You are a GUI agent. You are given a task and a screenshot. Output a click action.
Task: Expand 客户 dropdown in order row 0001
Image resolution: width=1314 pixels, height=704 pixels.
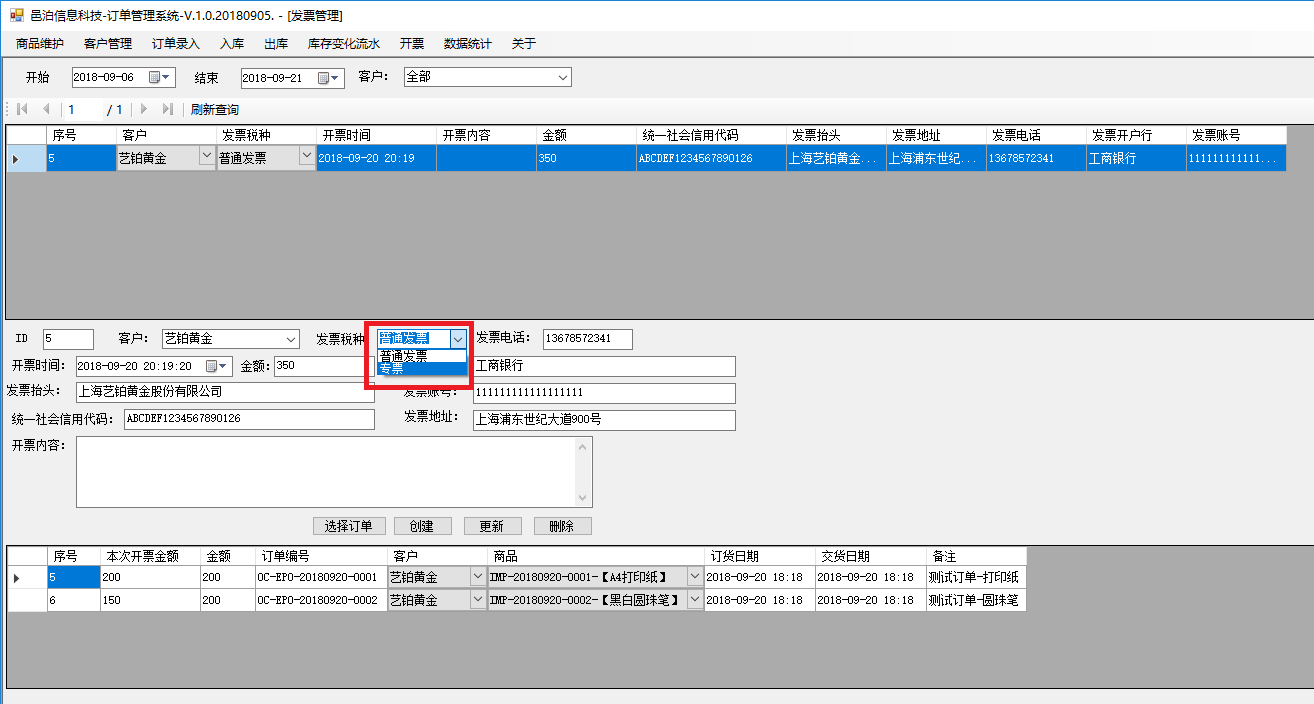coord(478,577)
